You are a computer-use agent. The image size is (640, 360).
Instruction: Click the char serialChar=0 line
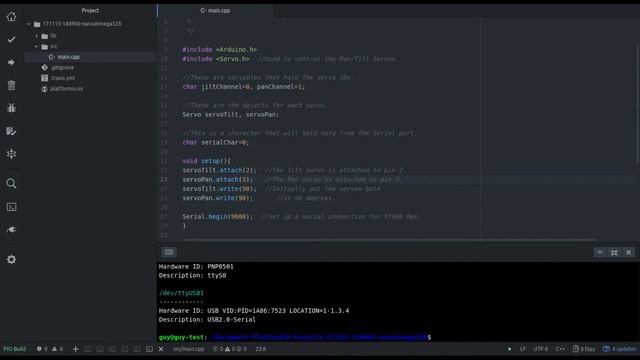tap(216, 142)
